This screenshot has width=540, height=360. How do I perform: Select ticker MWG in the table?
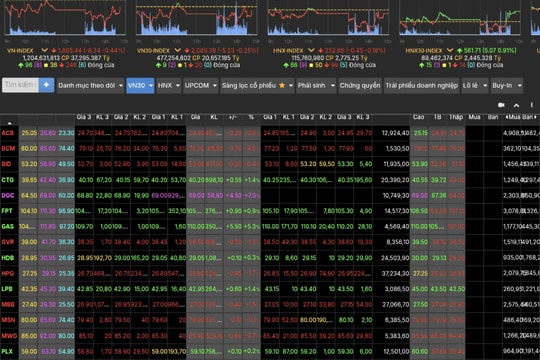9,336
